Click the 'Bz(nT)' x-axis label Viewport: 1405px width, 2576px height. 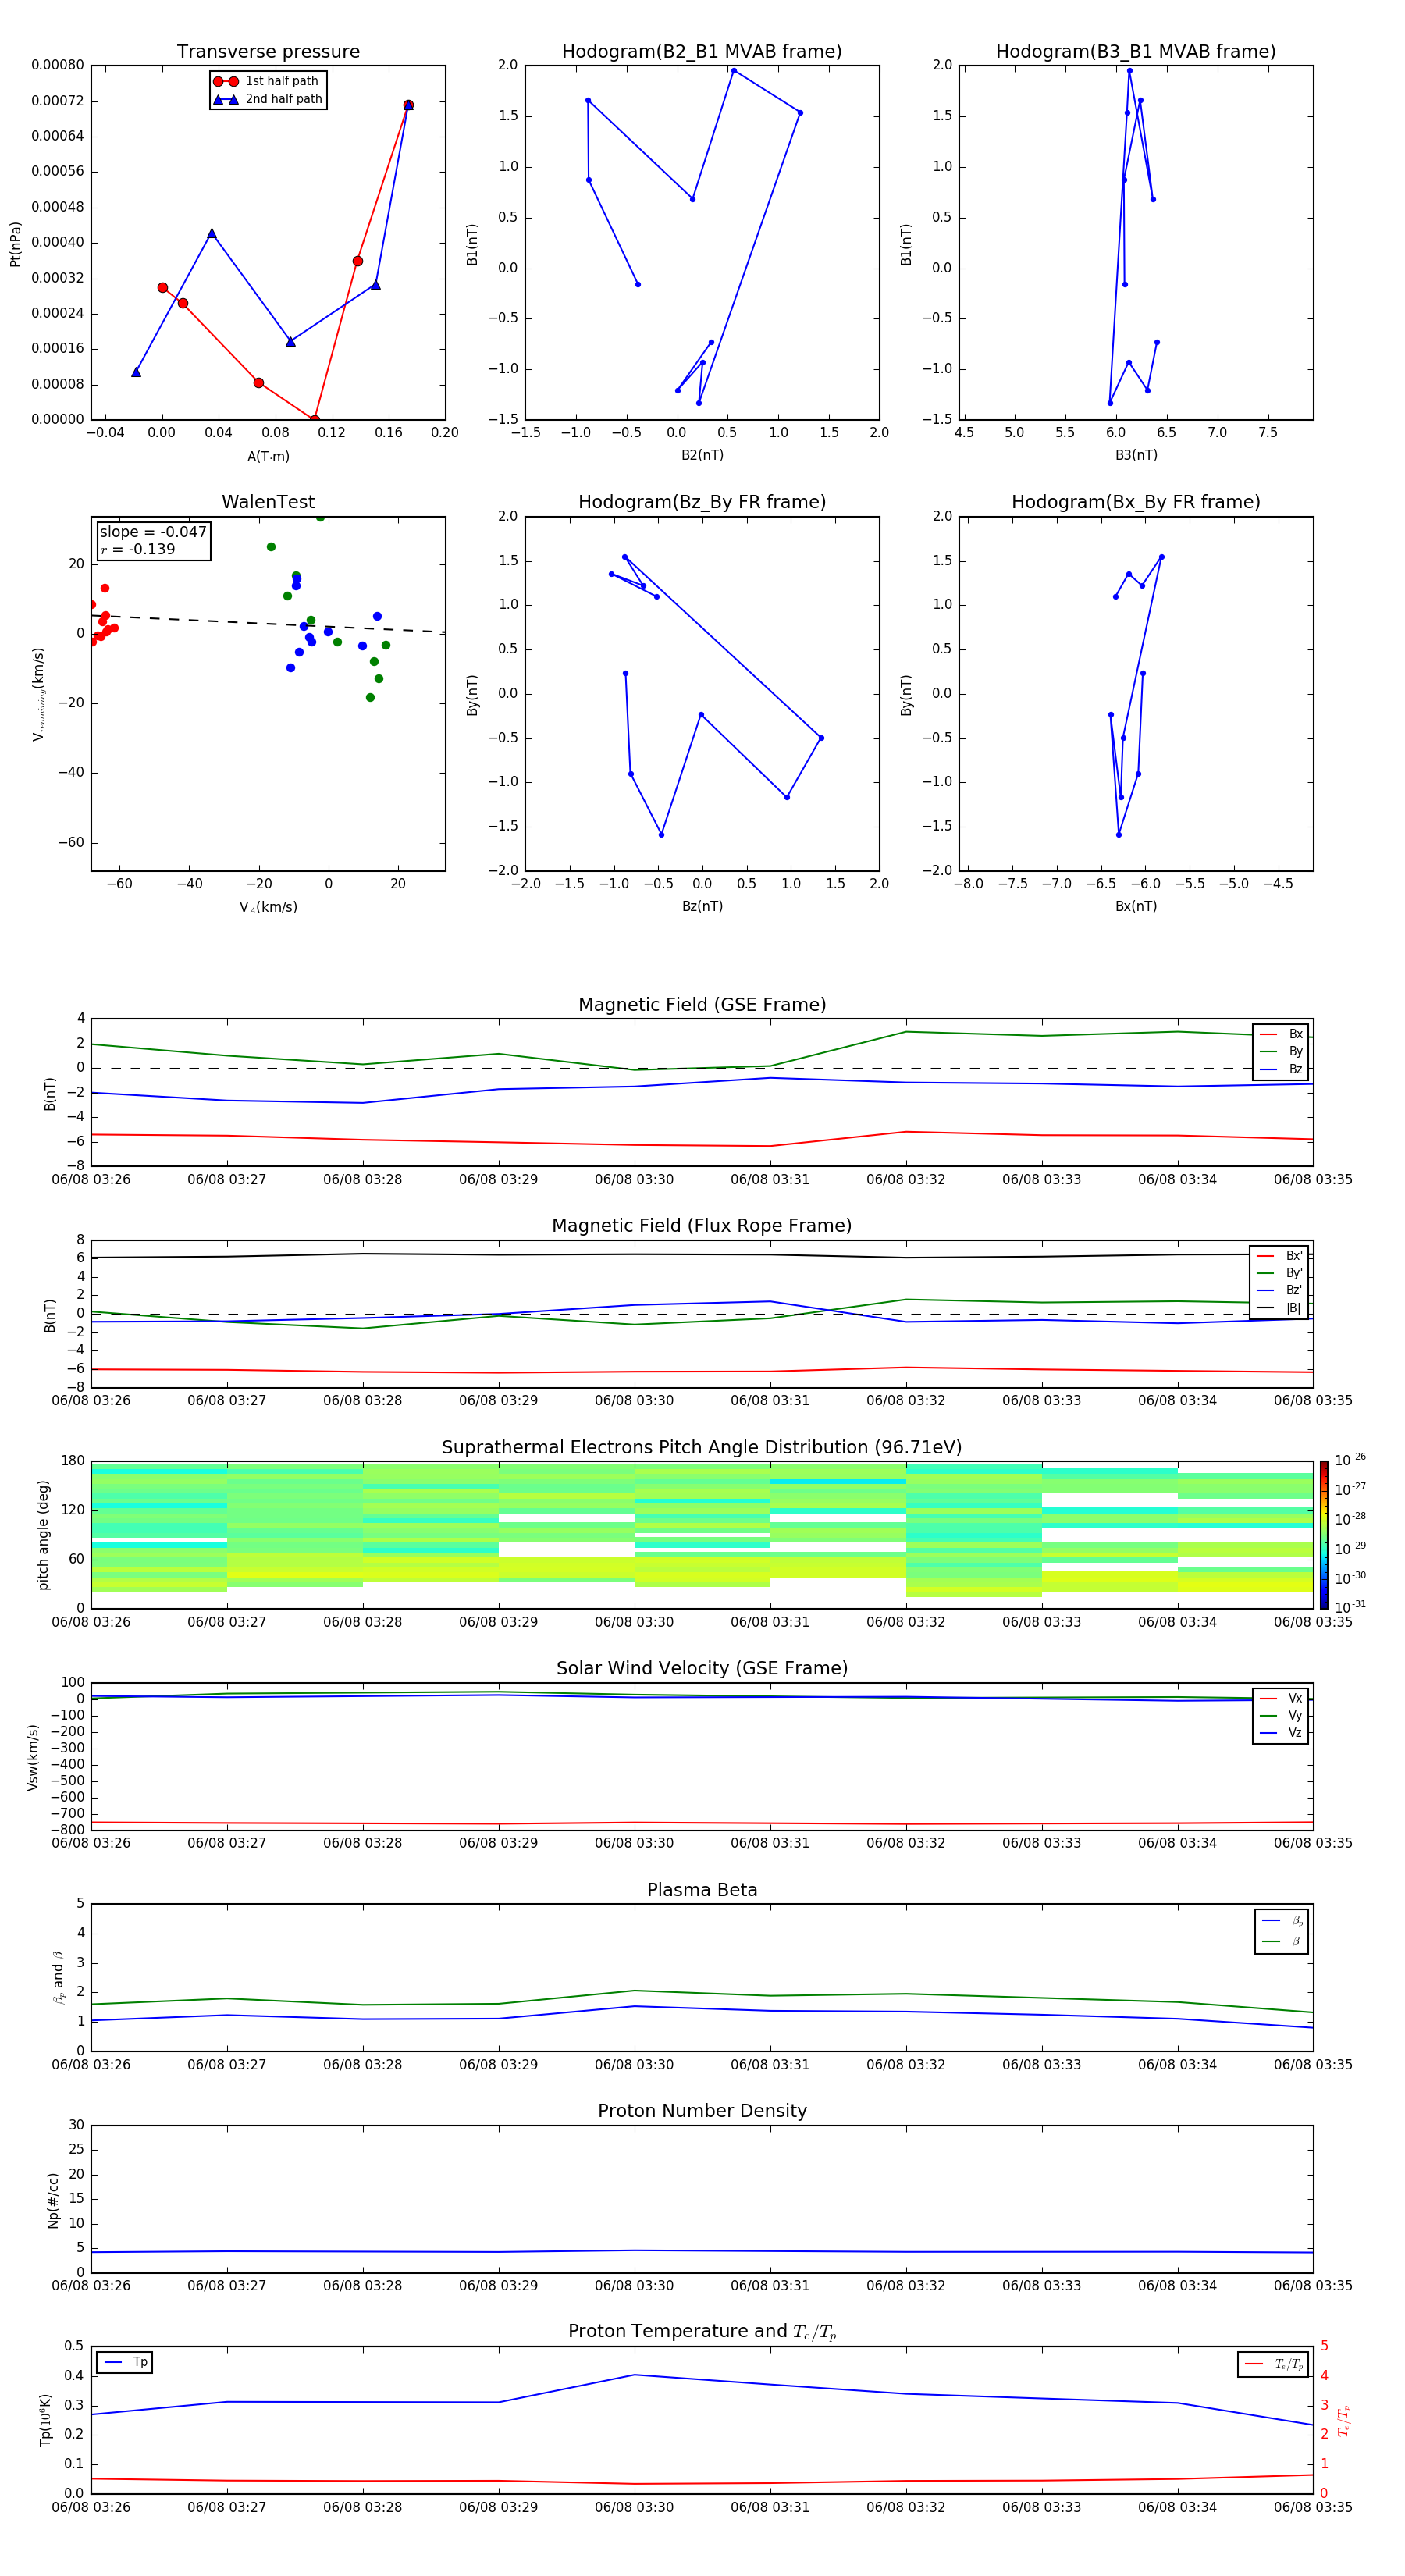(x=702, y=907)
